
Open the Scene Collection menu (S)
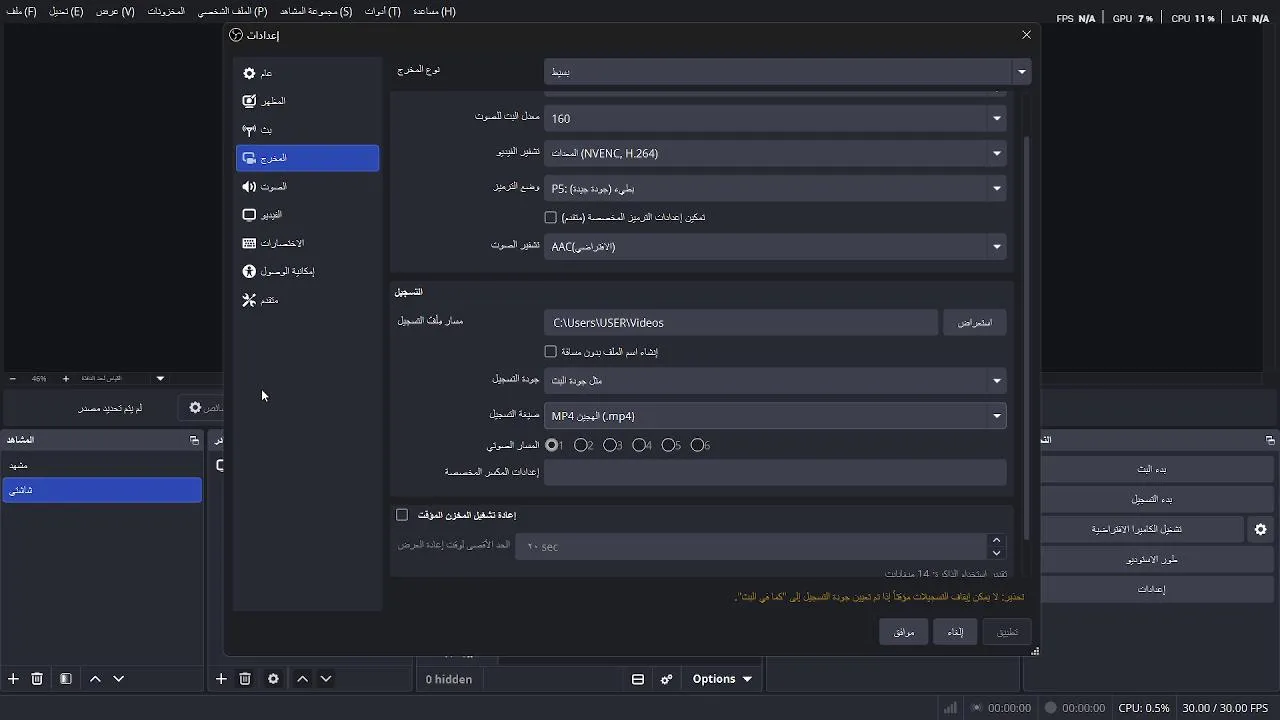316,11
